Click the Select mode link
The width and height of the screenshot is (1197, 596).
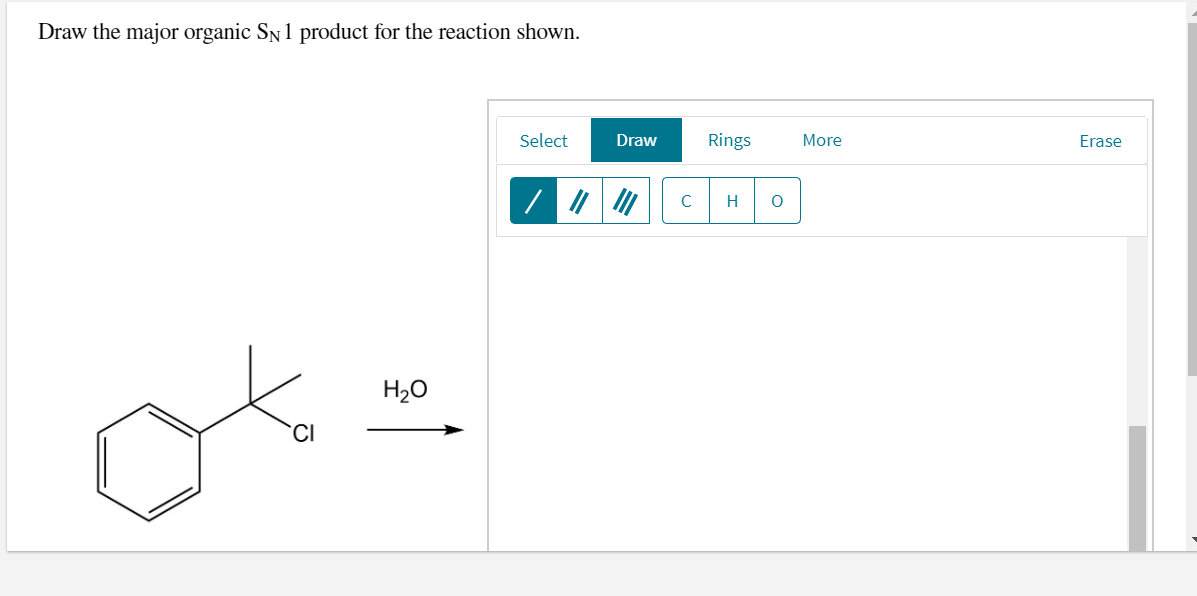(x=543, y=140)
